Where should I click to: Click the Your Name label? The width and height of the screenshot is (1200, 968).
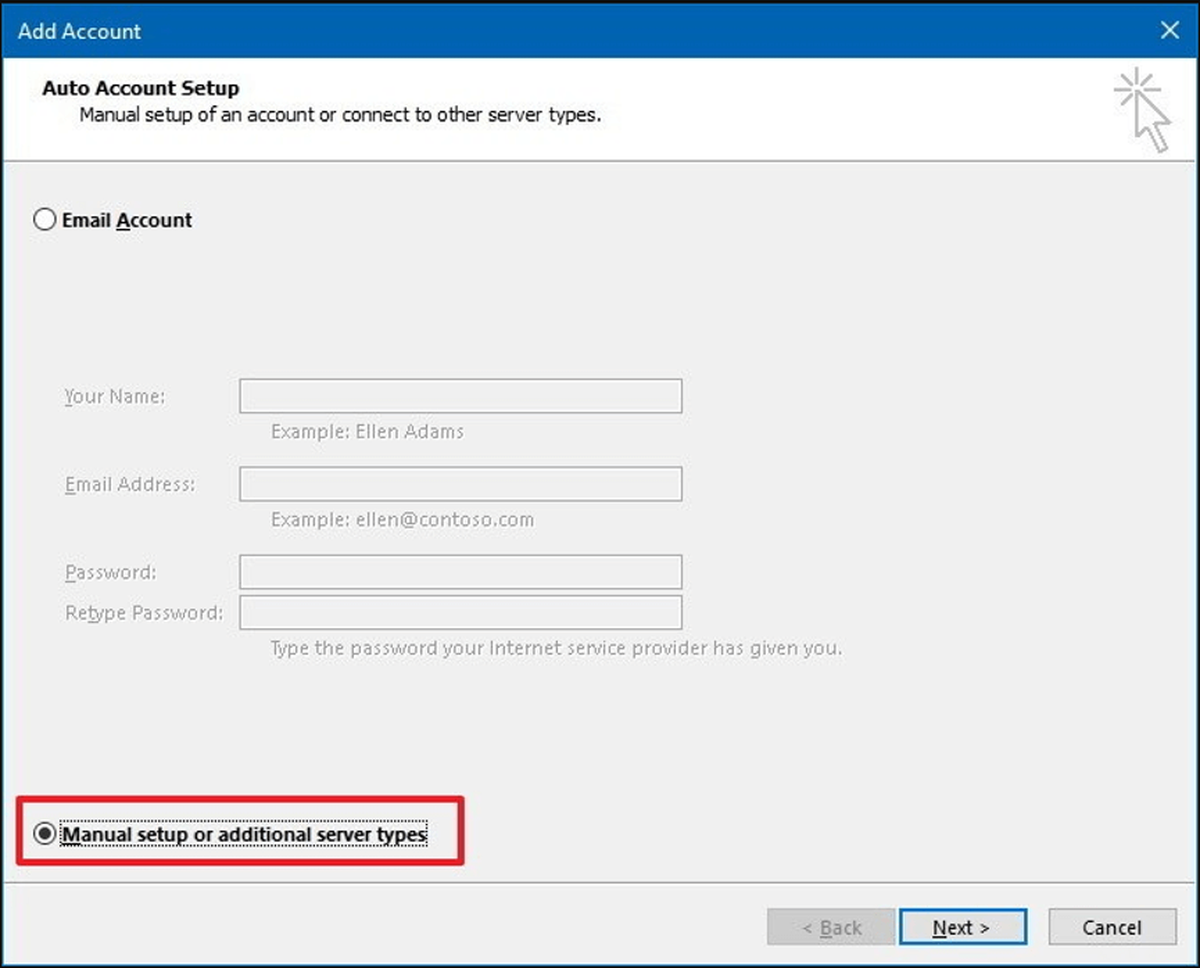(x=115, y=396)
